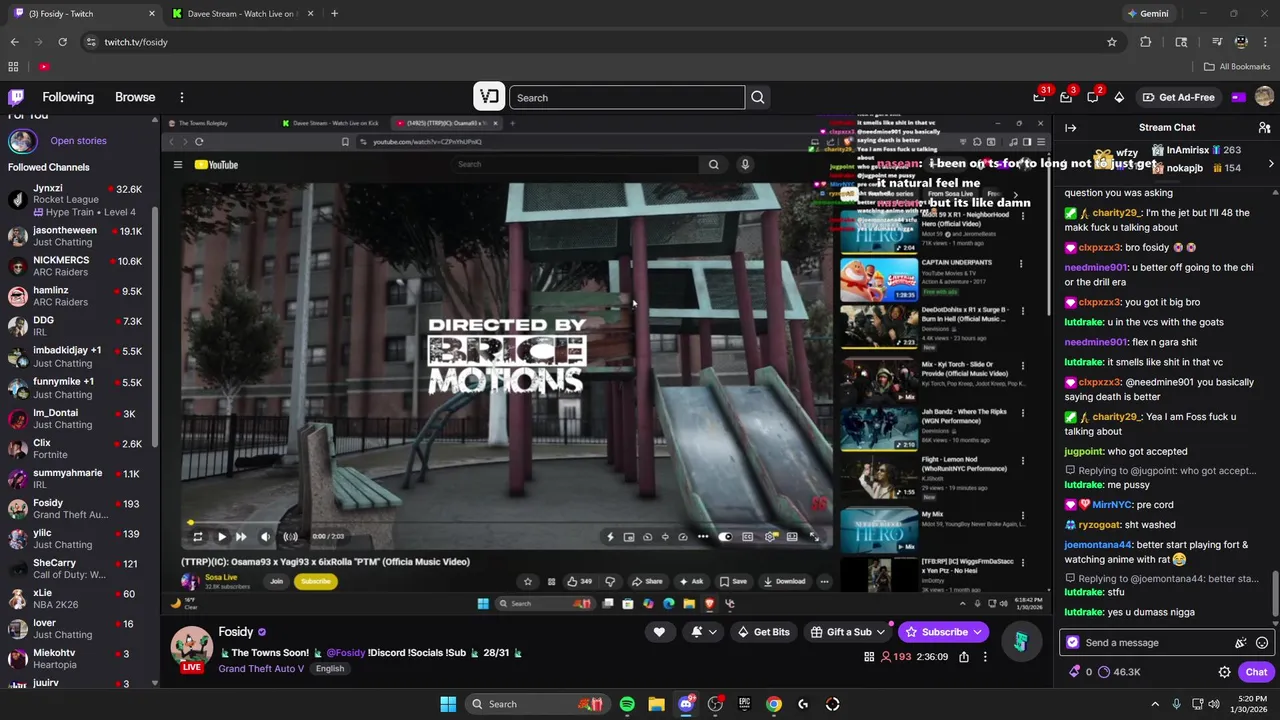Open Chrome apps grid in bookmarks bar
The height and width of the screenshot is (720, 1280).
point(13,67)
